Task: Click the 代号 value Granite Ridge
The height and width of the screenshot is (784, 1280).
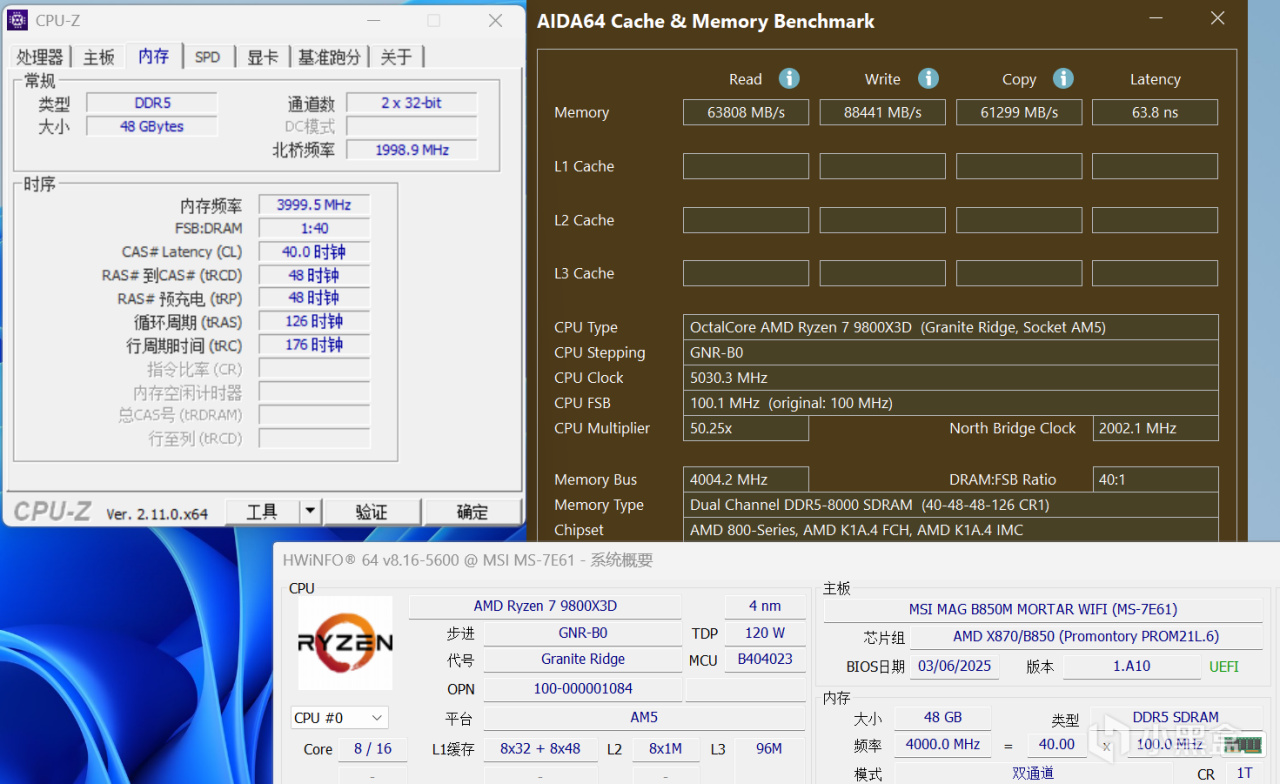Action: tap(583, 659)
